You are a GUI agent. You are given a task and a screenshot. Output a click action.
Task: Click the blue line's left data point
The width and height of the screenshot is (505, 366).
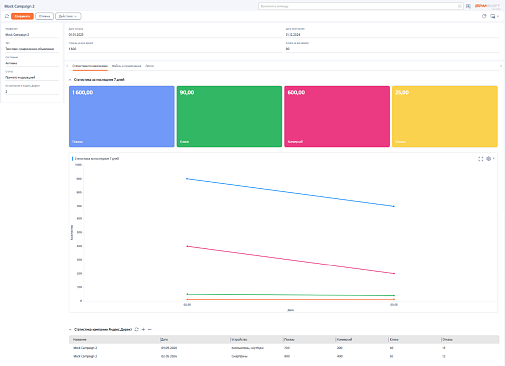coord(187,179)
